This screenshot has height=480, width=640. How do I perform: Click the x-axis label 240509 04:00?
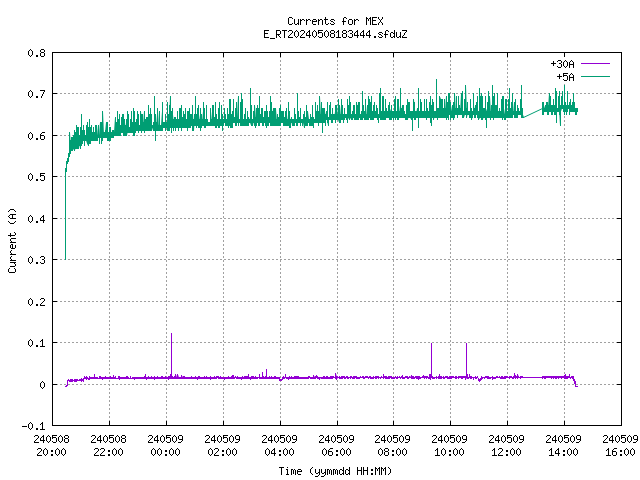[x=280, y=445]
